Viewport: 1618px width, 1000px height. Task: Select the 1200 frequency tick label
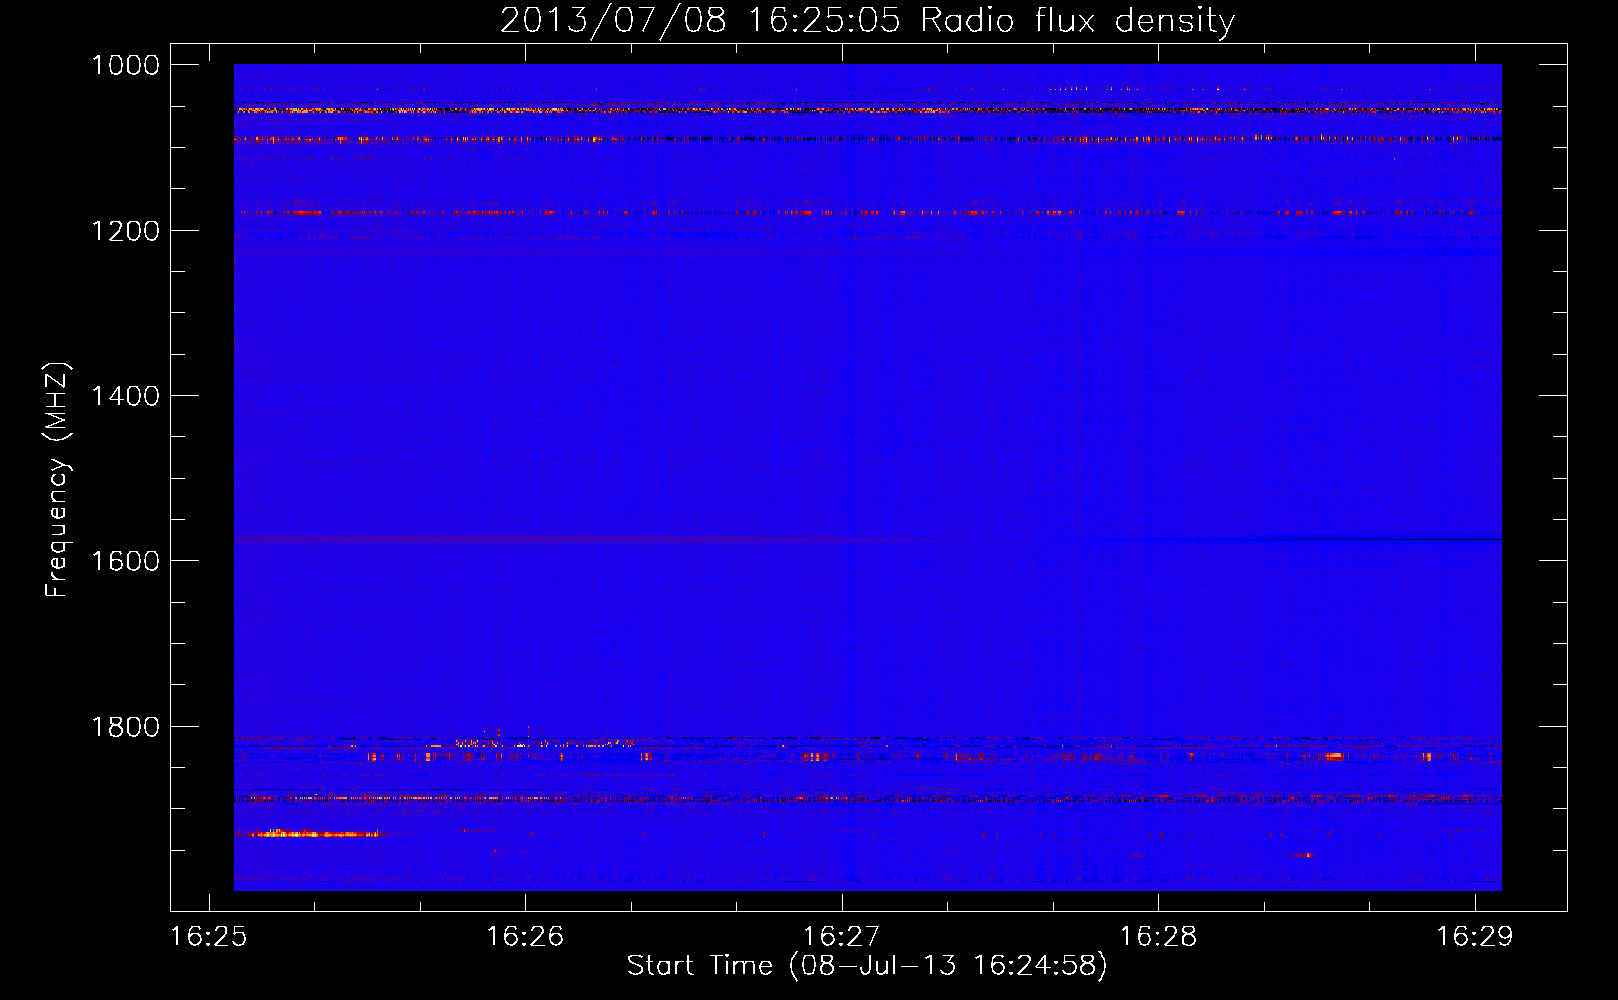click(x=125, y=231)
